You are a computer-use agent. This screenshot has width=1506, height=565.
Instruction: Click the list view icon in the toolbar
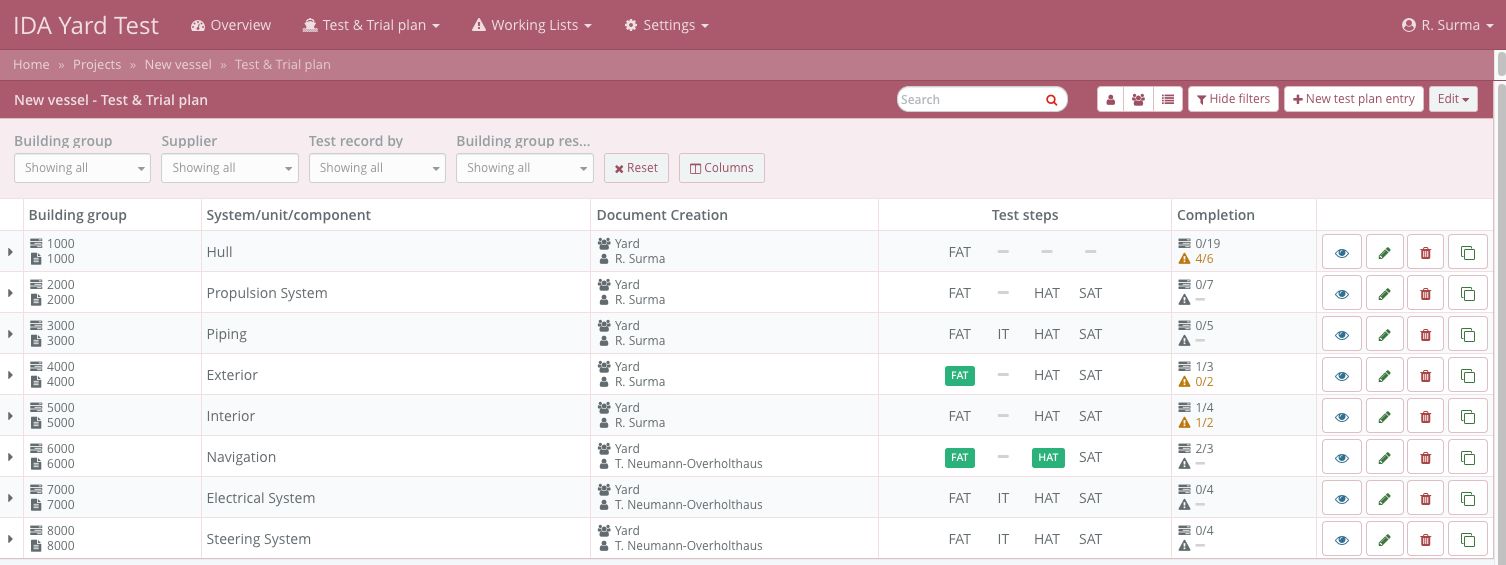pyautogui.click(x=1168, y=99)
